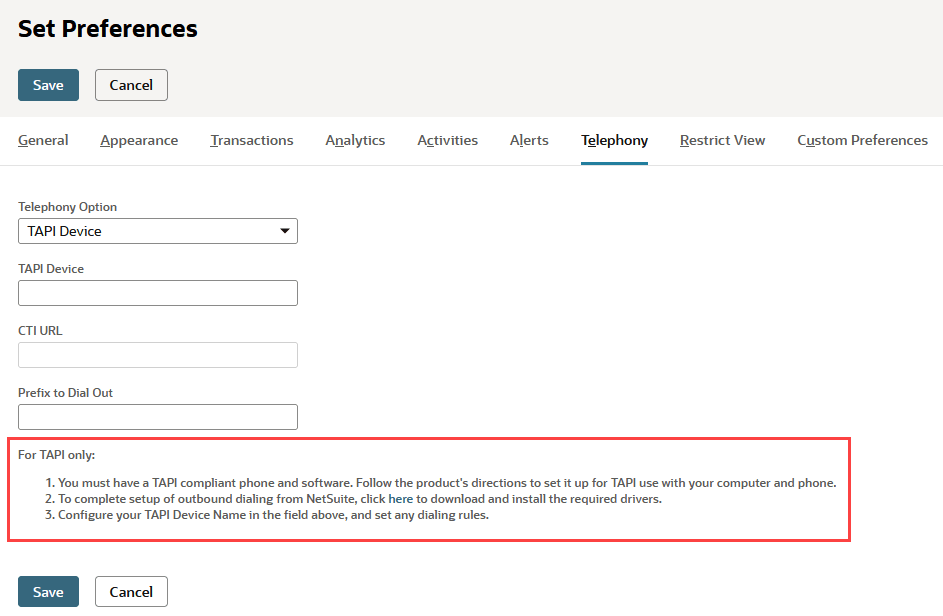Select the Telephony tab
Viewport: 943px width, 616px height.
[x=614, y=140]
